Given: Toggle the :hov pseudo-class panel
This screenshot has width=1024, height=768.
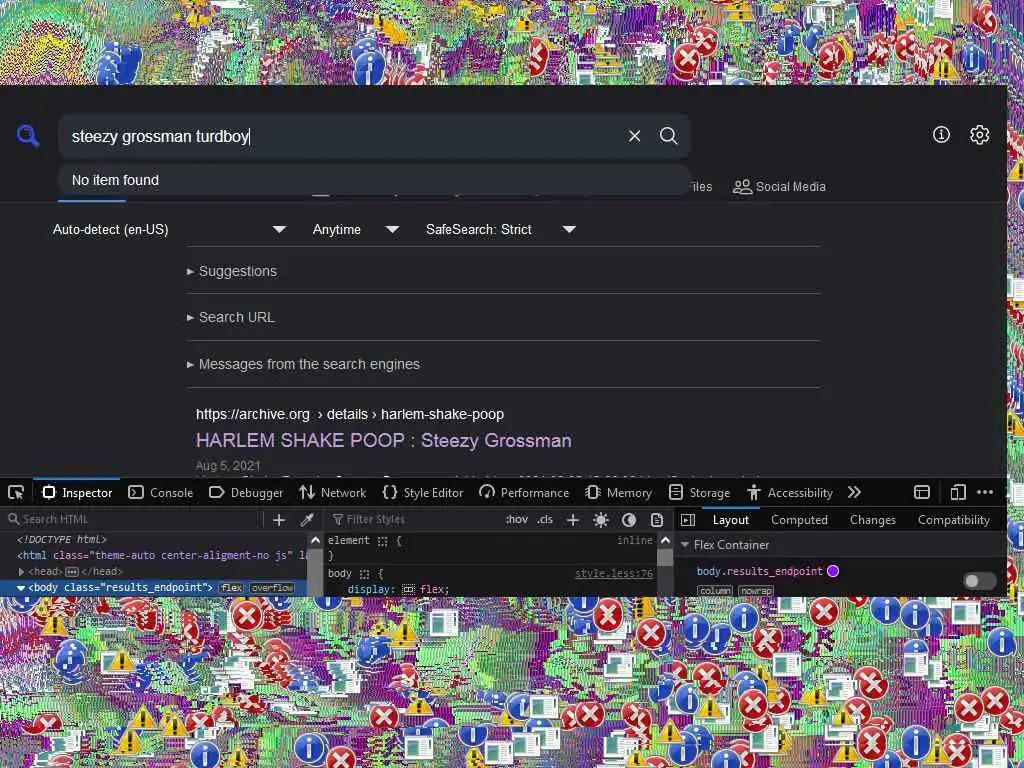Looking at the screenshot, I should pos(517,520).
